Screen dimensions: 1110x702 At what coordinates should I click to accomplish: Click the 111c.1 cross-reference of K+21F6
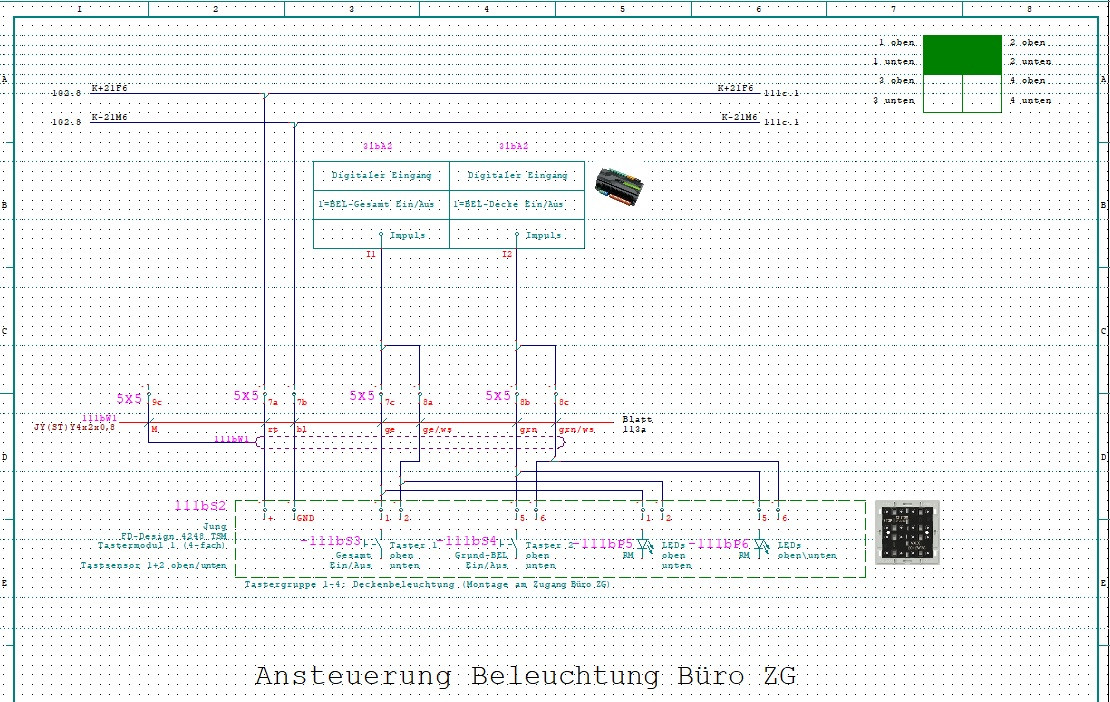782,93
